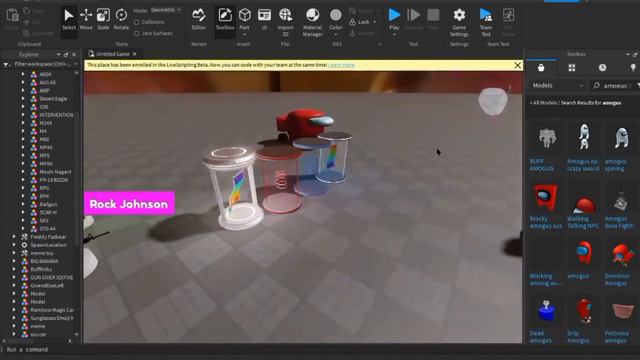Click the Explorer filter funnel icon
The image size is (640, 360).
click(6, 64)
